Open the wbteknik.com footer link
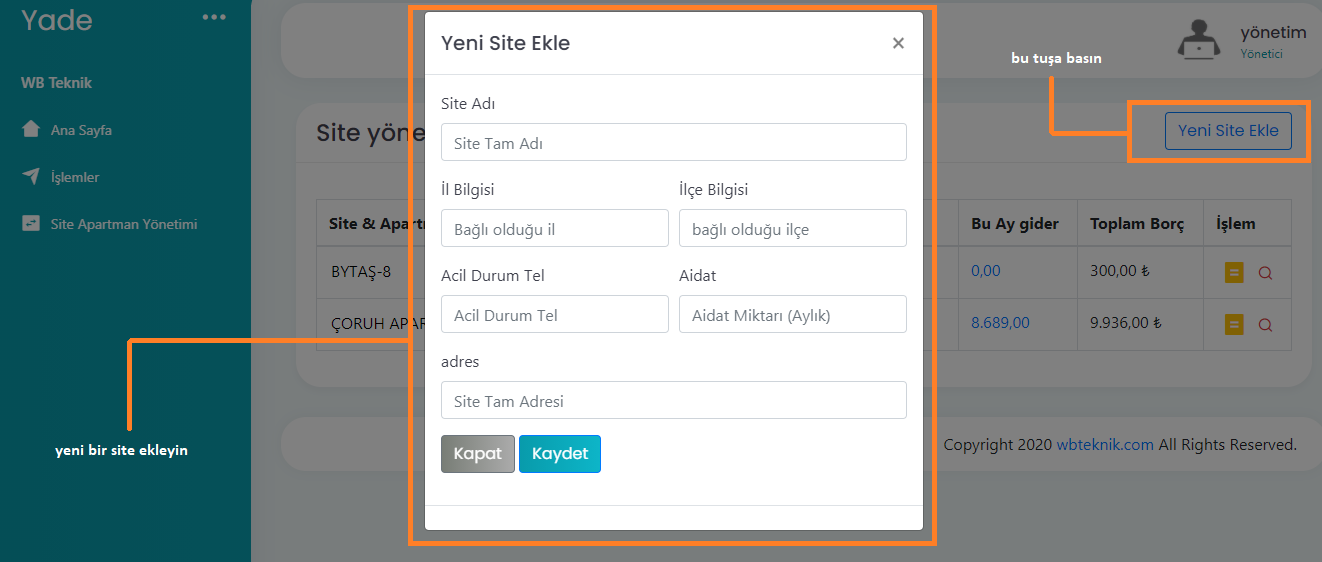 1105,445
